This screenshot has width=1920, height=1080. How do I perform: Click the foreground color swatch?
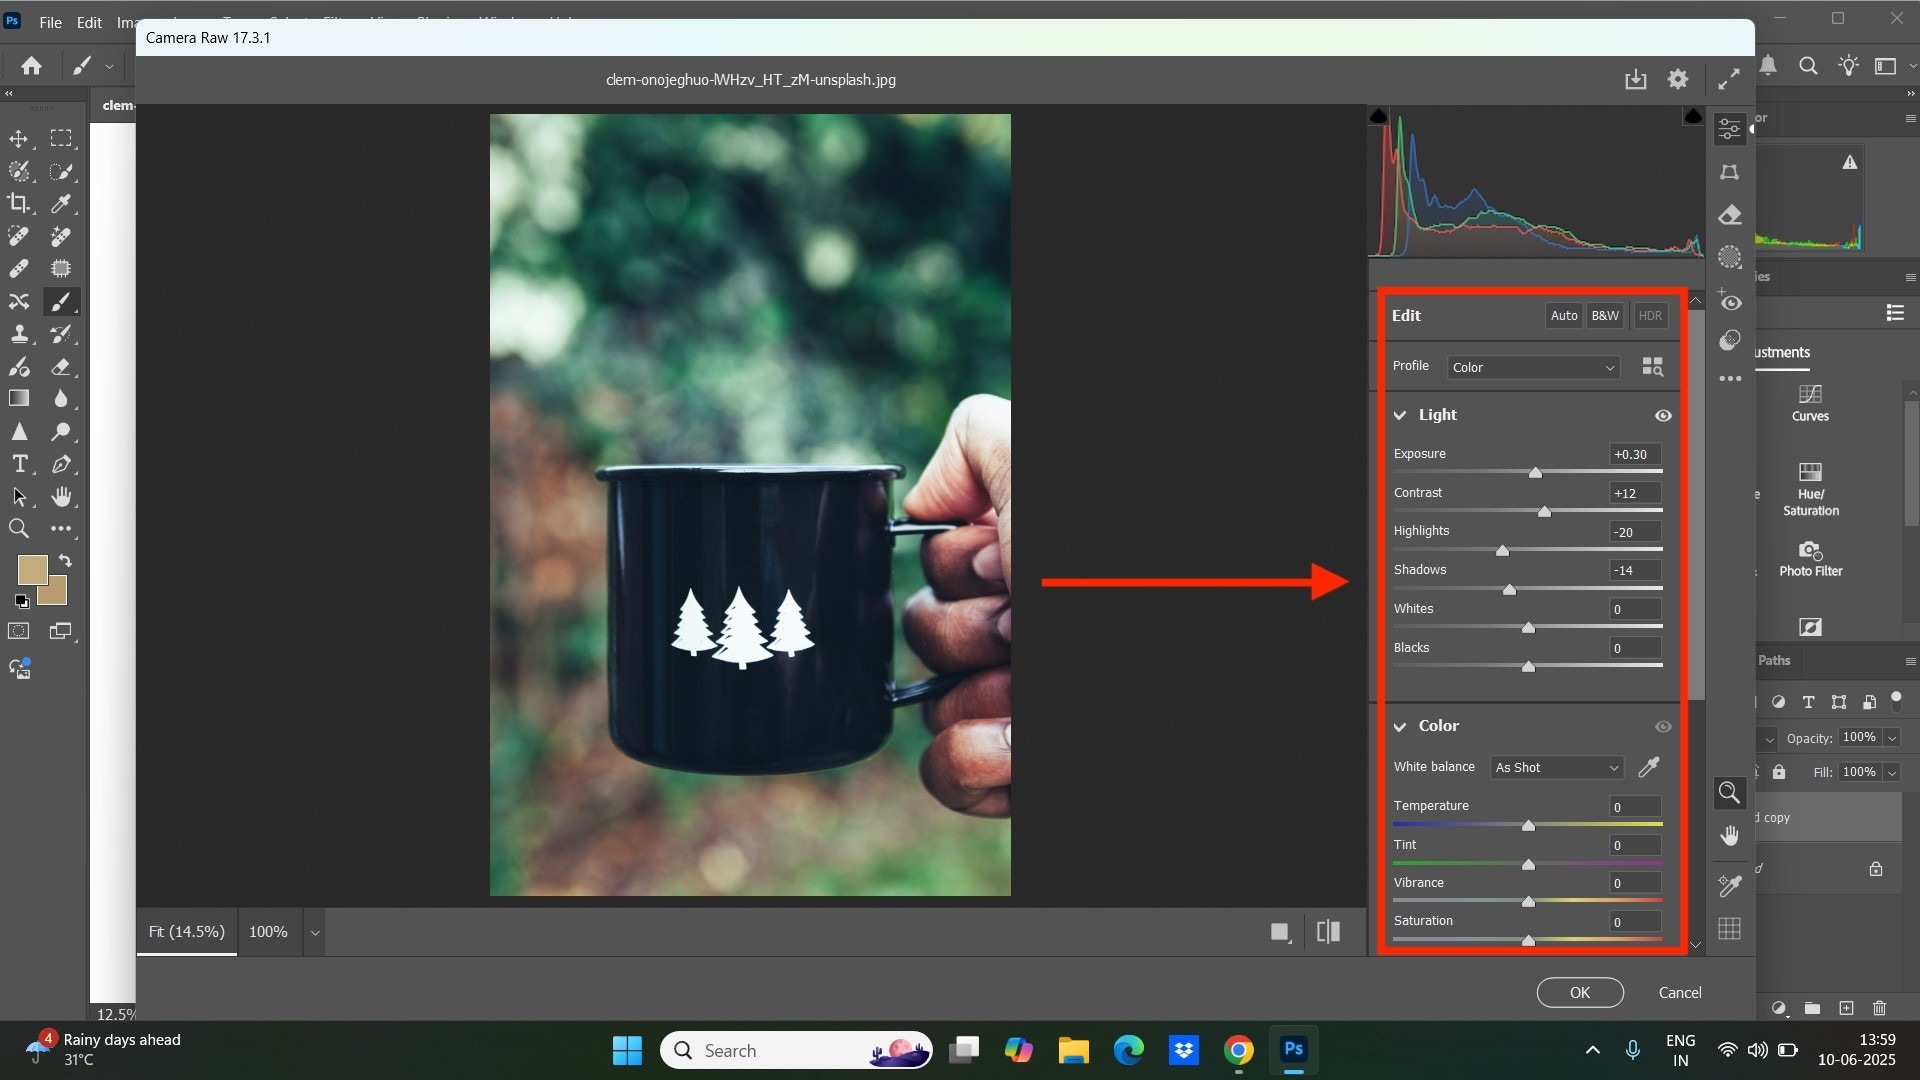click(31, 569)
